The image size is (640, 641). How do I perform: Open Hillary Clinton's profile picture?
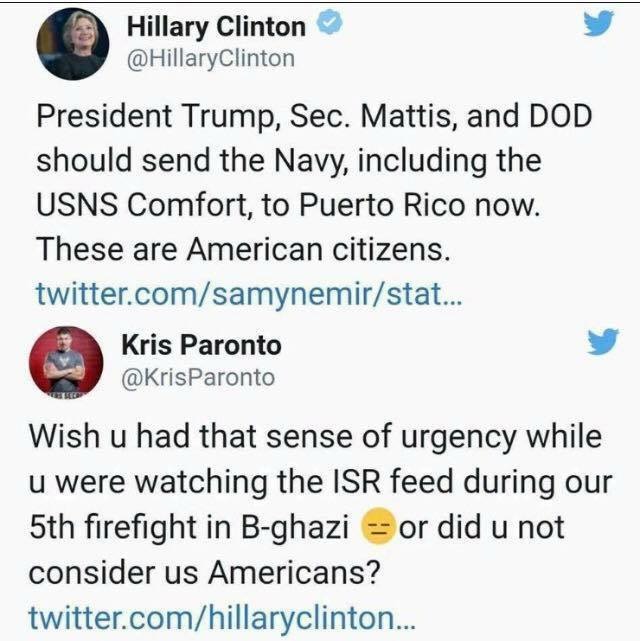tap(73, 43)
